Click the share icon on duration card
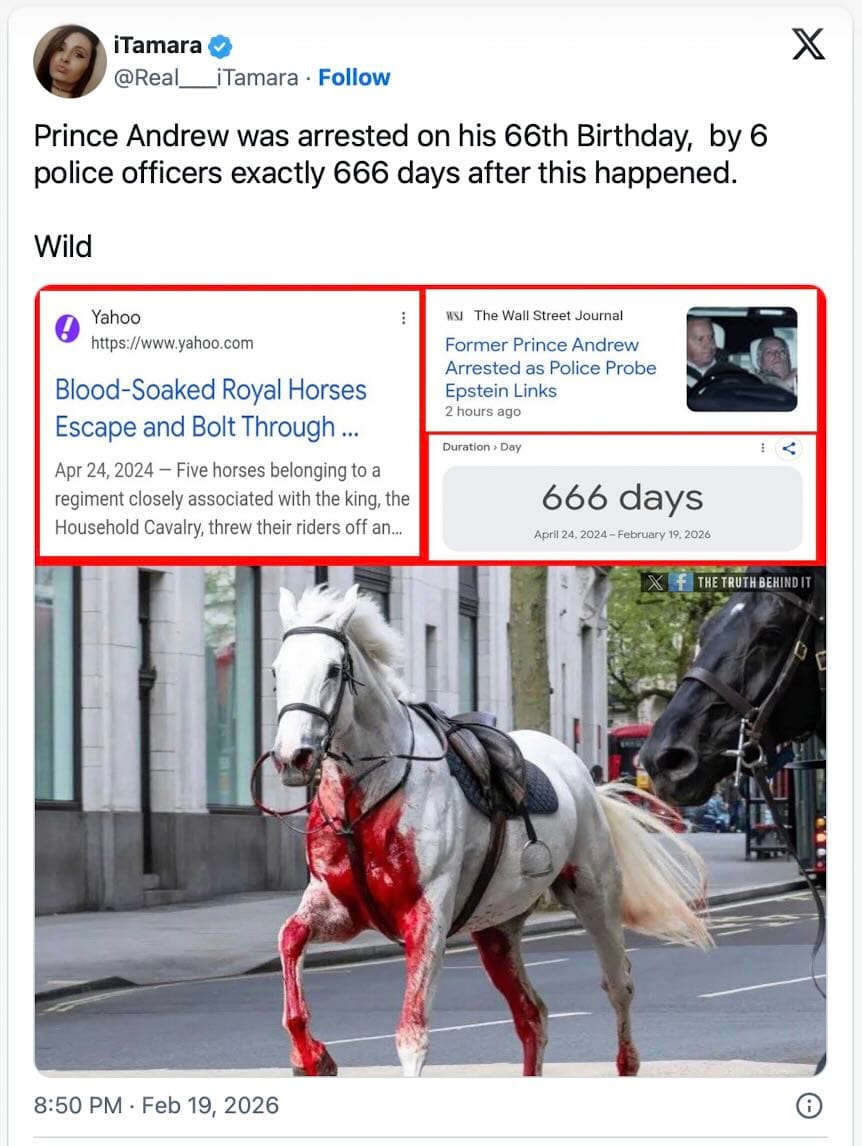The image size is (862, 1146). (789, 448)
